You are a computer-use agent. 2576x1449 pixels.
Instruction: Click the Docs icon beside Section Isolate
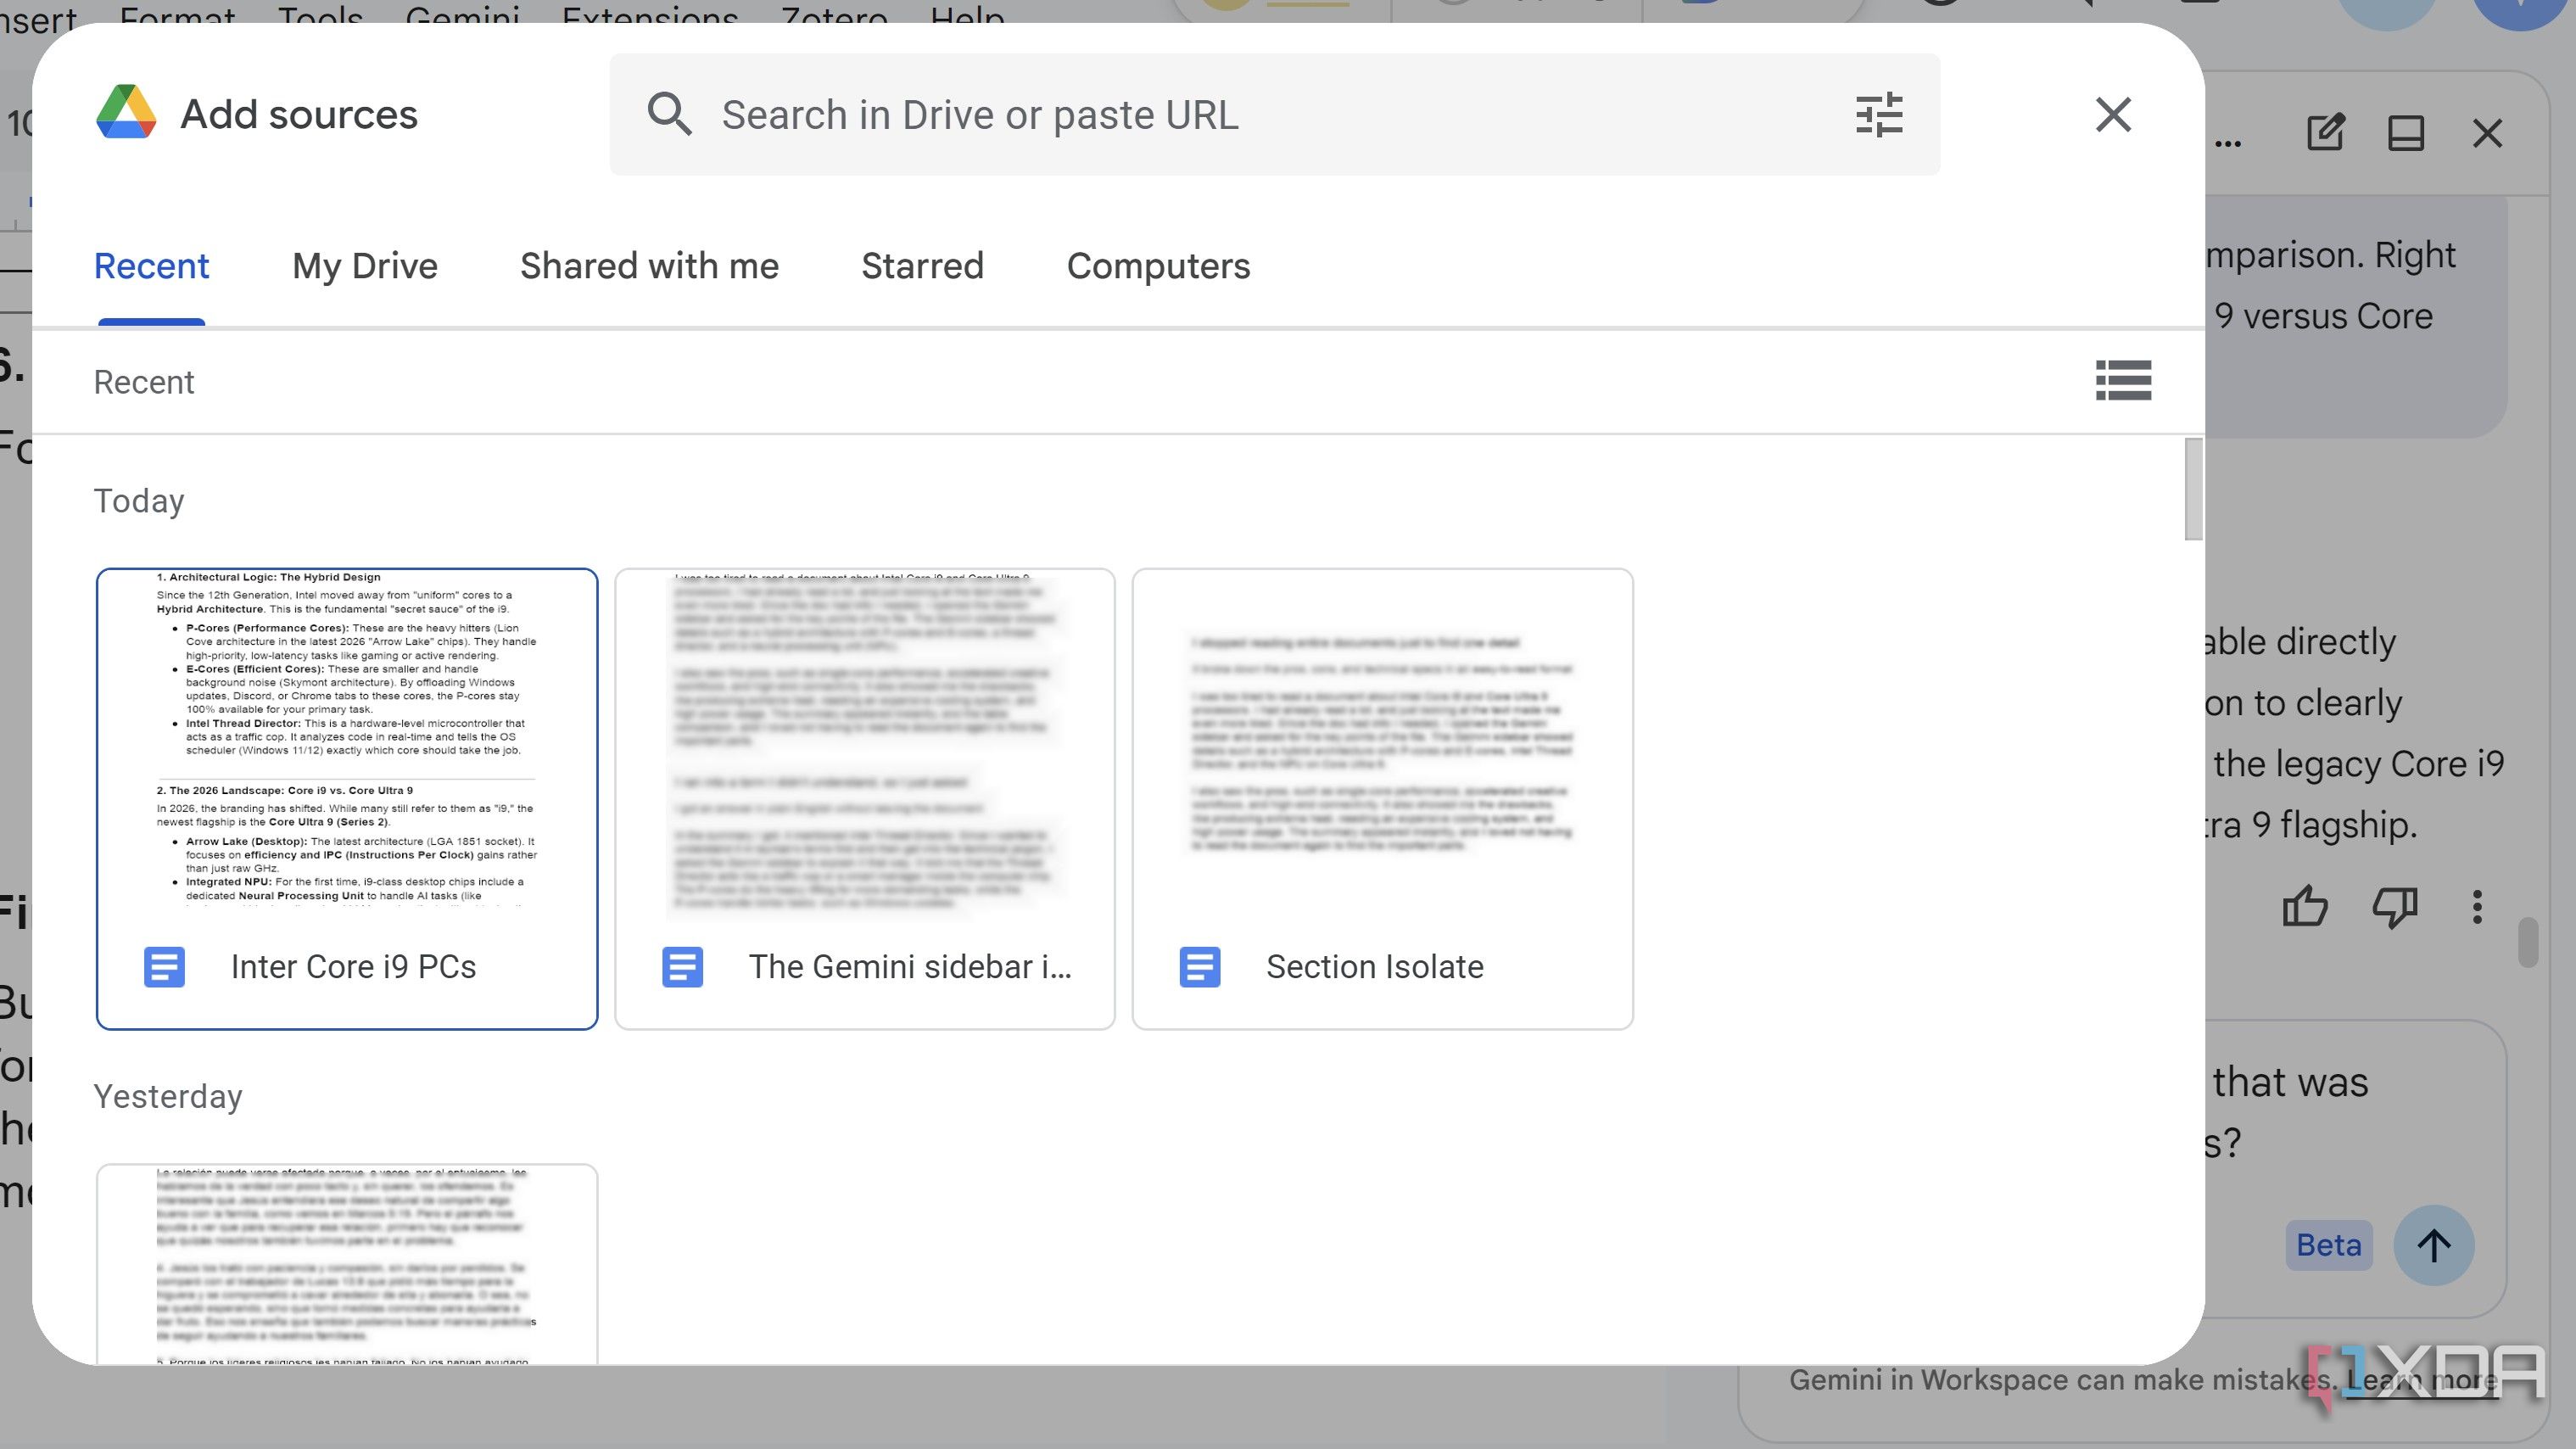pos(1199,967)
